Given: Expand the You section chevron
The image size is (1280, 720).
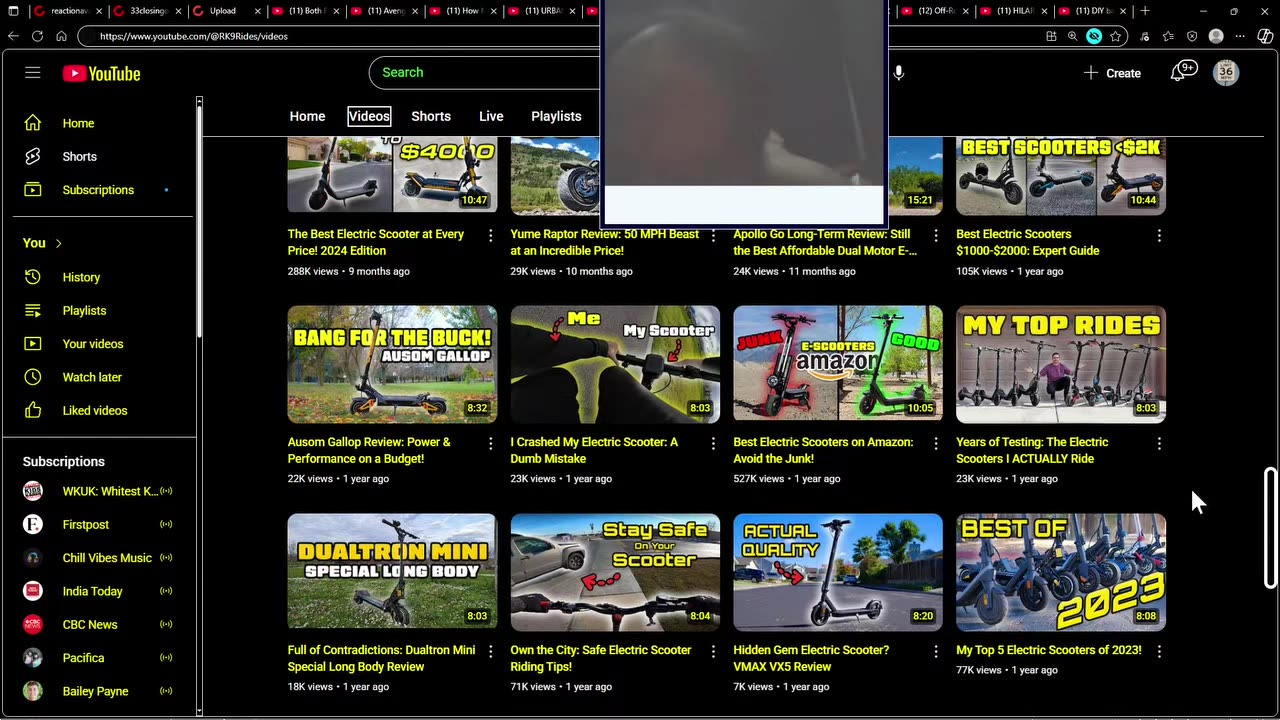Looking at the screenshot, I should [x=58, y=243].
